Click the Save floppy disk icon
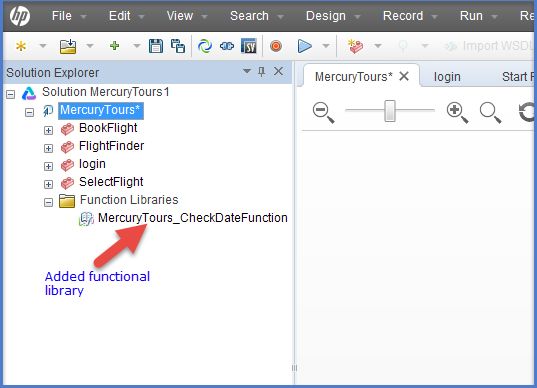Image resolution: width=537 pixels, height=388 pixels. [x=156, y=46]
